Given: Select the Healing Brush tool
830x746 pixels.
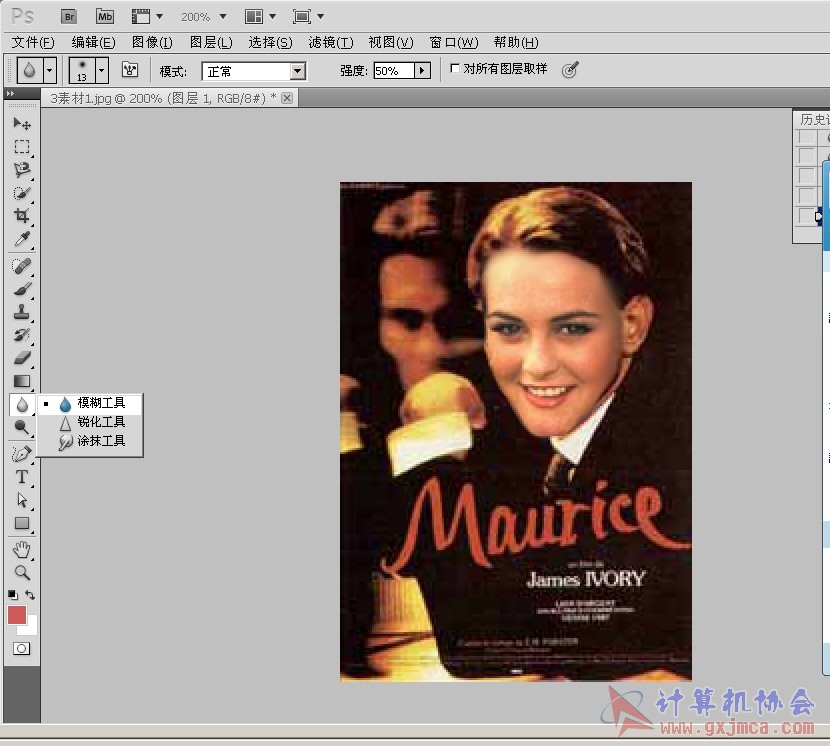Looking at the screenshot, I should click(22, 266).
